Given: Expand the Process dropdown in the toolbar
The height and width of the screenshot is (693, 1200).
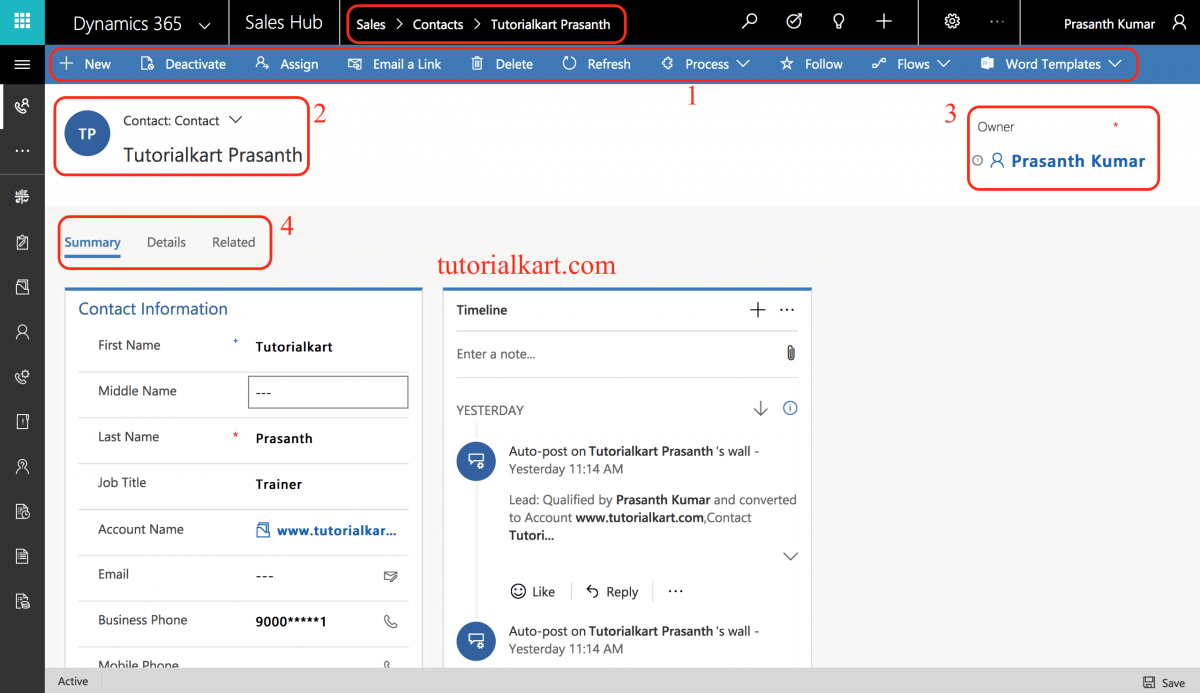Looking at the screenshot, I should click(741, 63).
